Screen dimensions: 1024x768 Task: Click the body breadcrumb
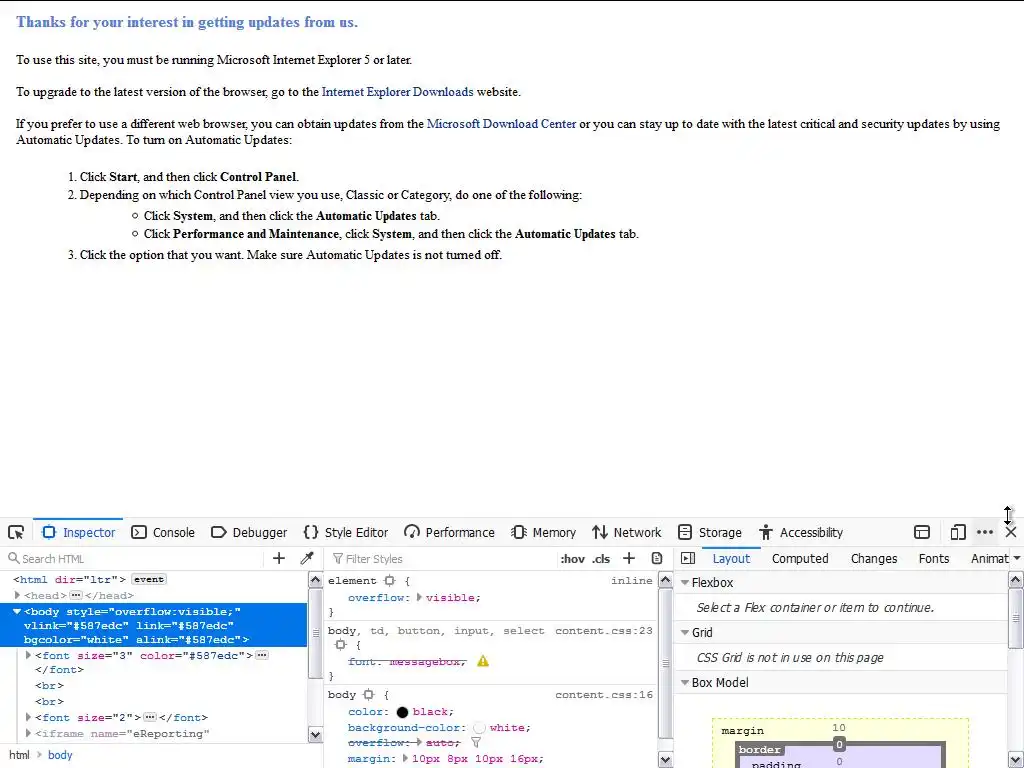pos(60,755)
